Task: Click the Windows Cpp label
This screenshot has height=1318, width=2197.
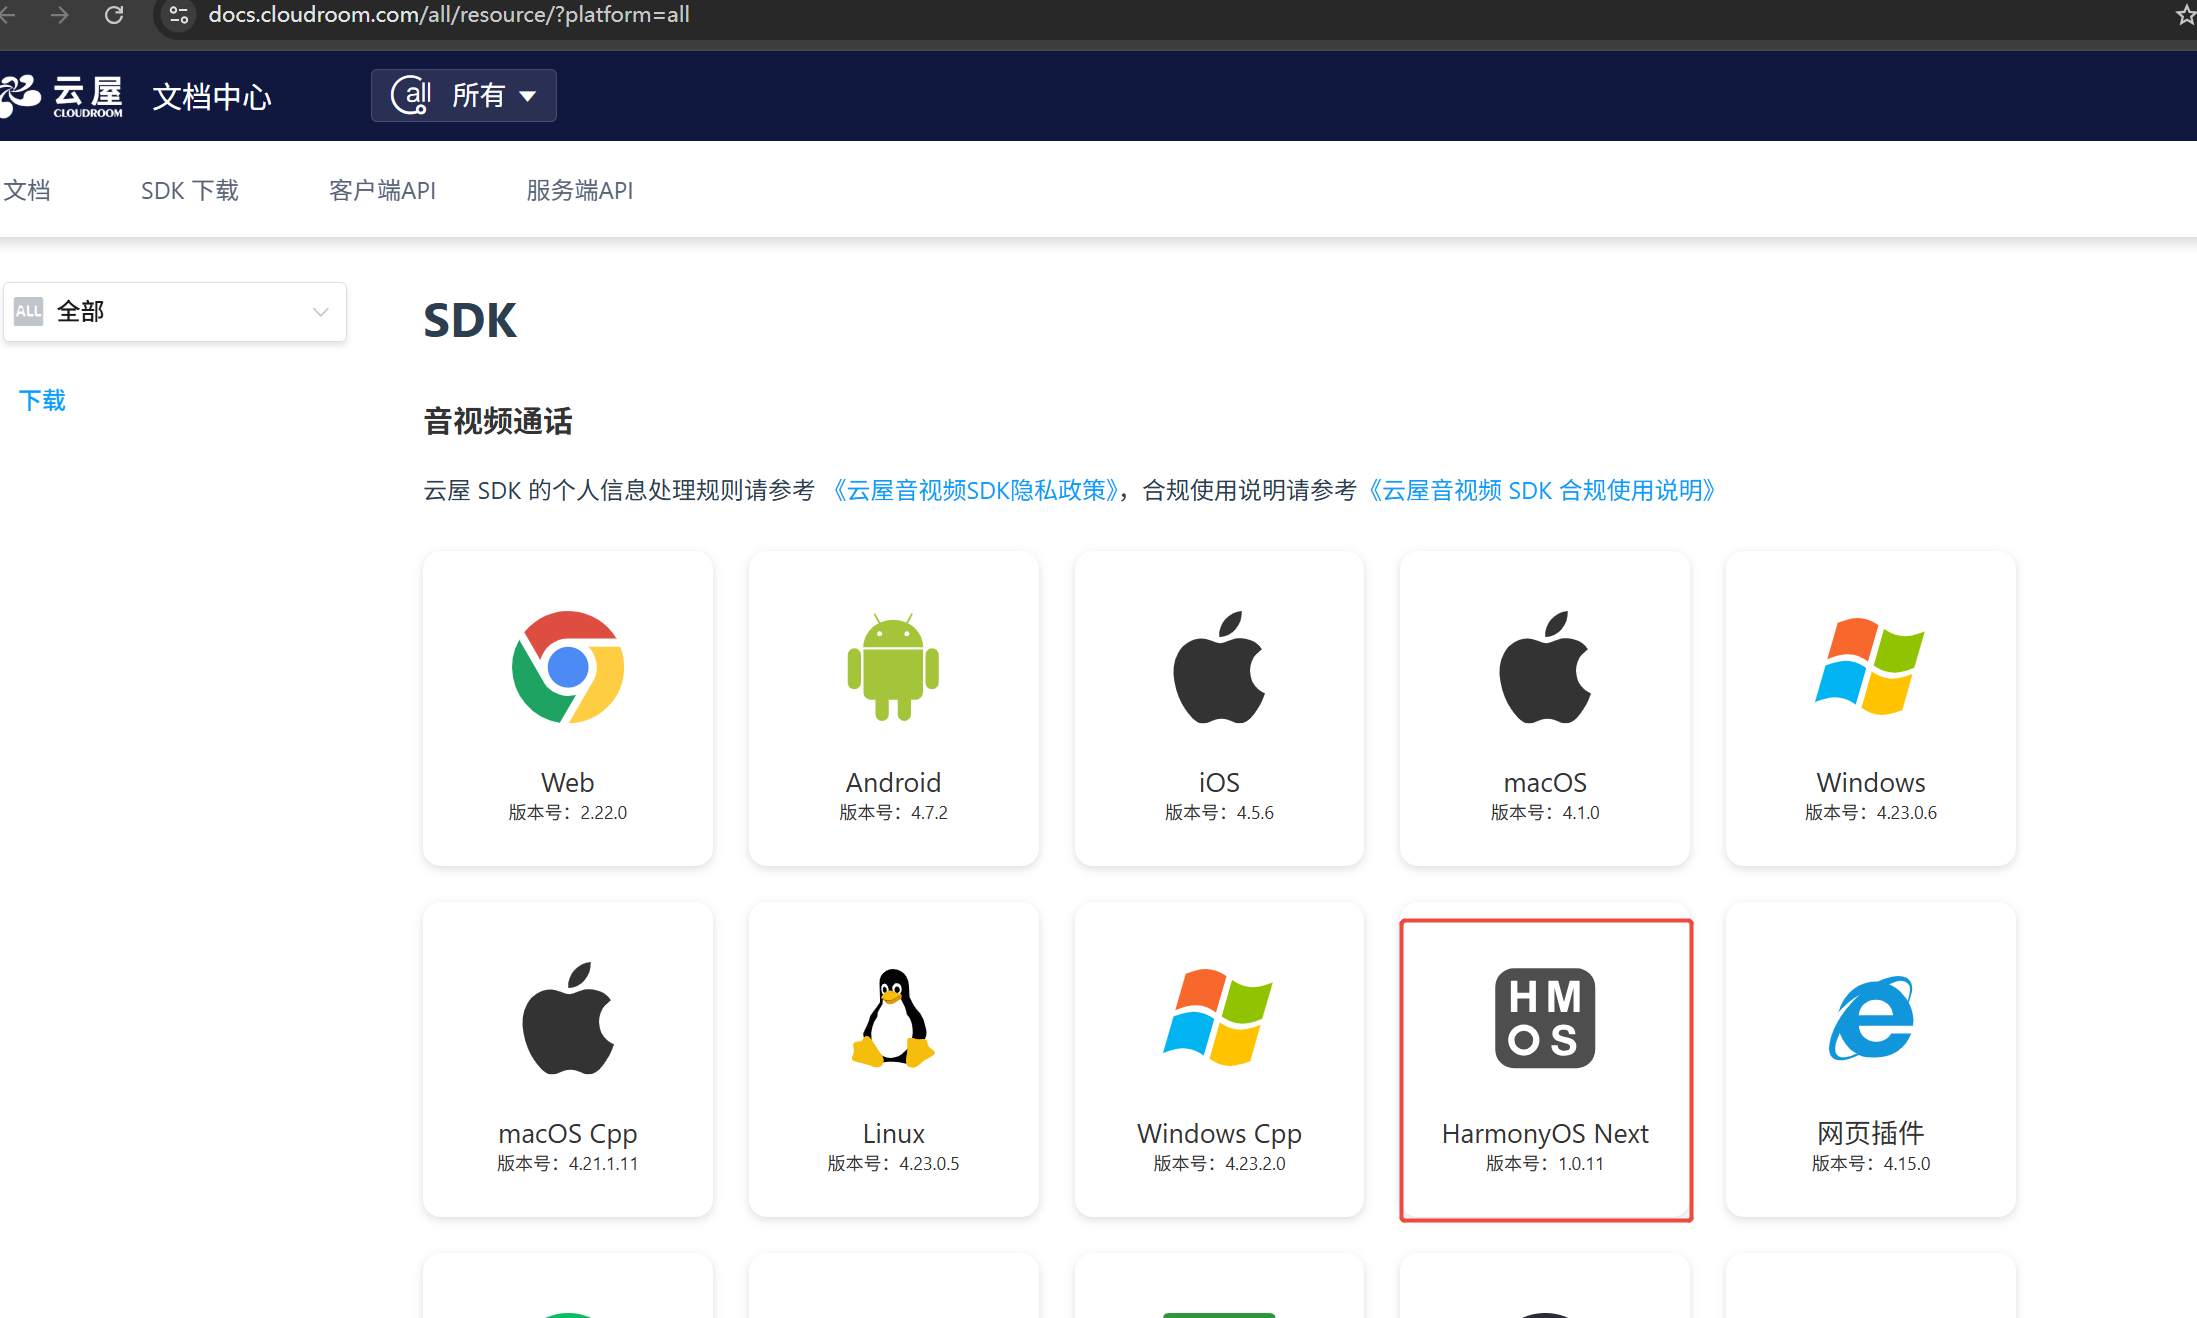Action: tap(1219, 1134)
